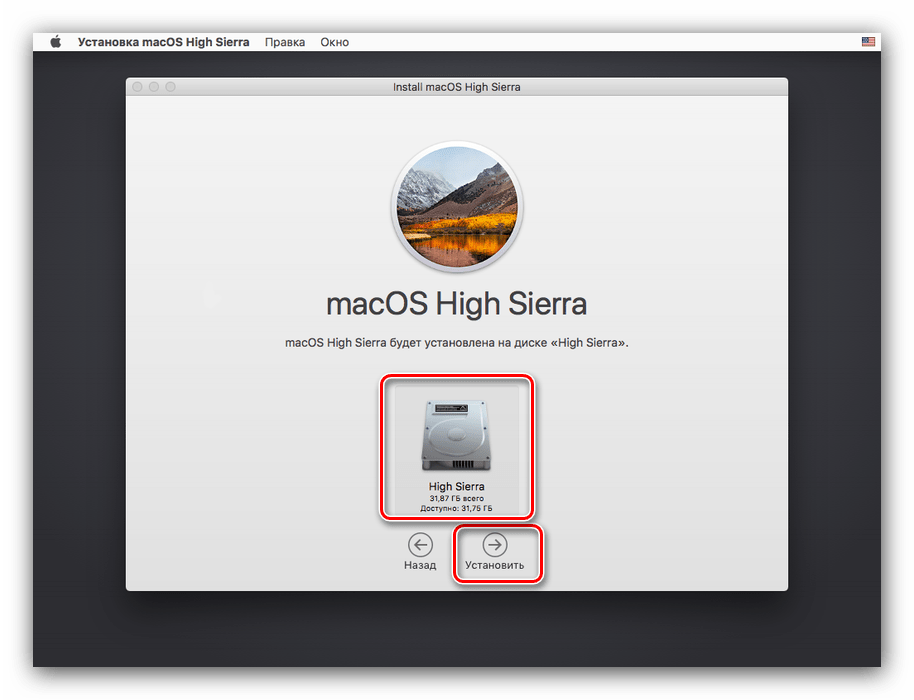This screenshot has height=700, width=914.
Task: Open the Apple menu
Action: 55,42
